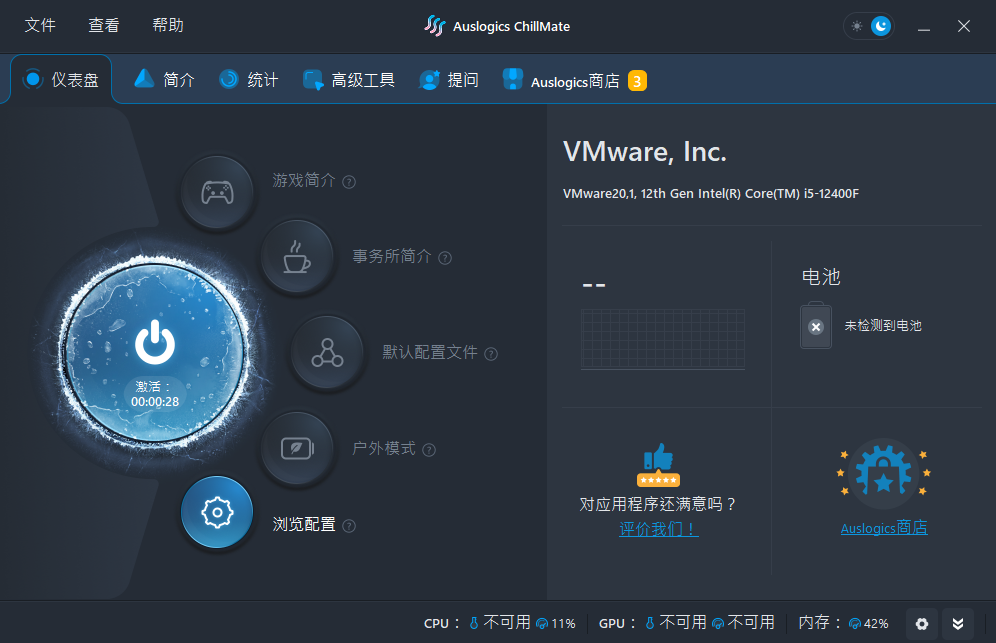Click the big icy power button
996x643 pixels.
(154, 353)
